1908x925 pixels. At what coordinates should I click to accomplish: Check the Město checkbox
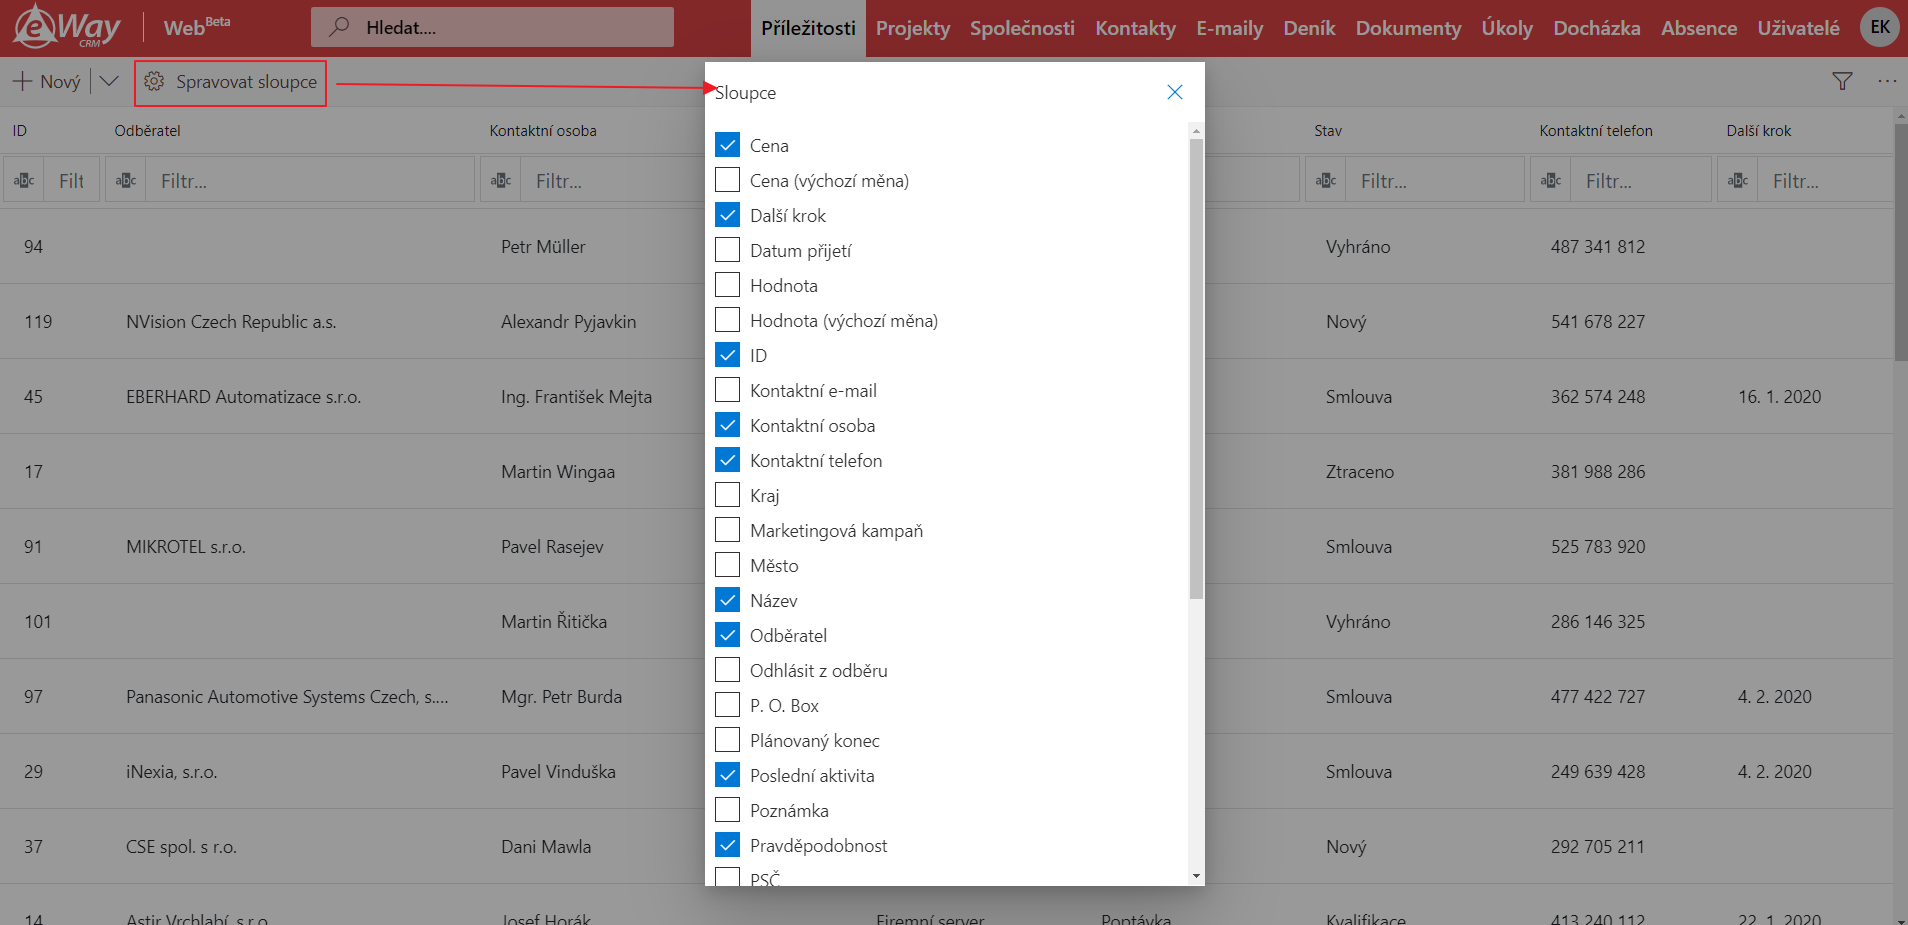(728, 565)
